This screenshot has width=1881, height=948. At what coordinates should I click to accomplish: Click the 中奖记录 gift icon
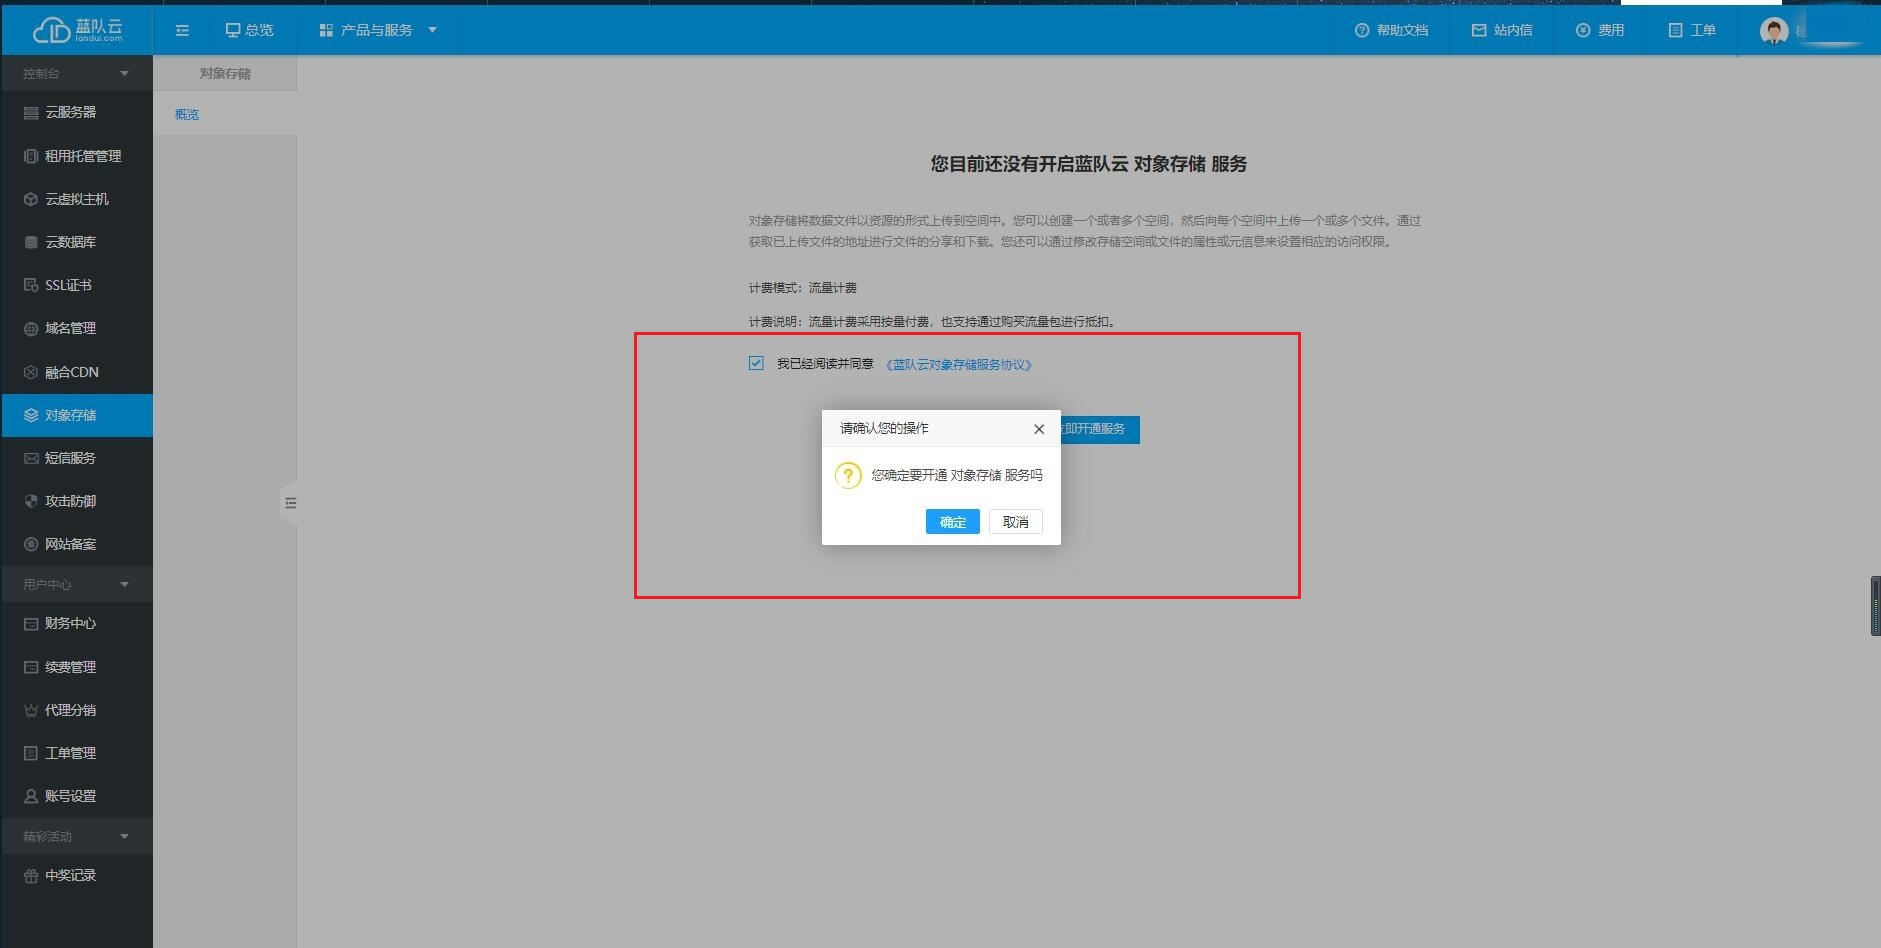pyautogui.click(x=31, y=875)
